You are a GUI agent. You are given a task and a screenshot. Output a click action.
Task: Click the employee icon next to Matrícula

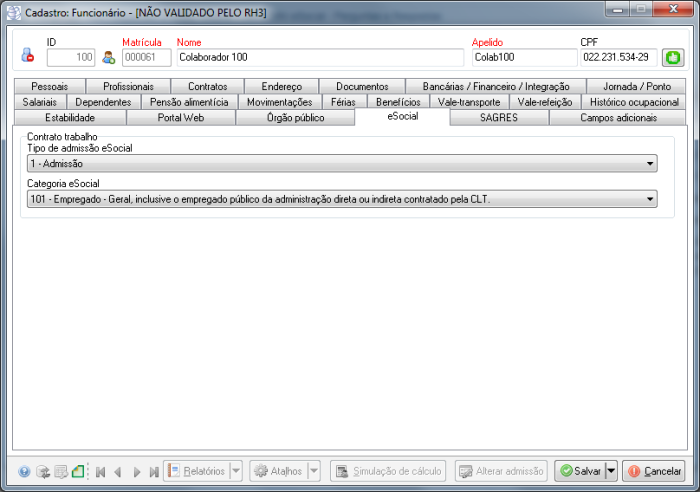click(x=109, y=57)
